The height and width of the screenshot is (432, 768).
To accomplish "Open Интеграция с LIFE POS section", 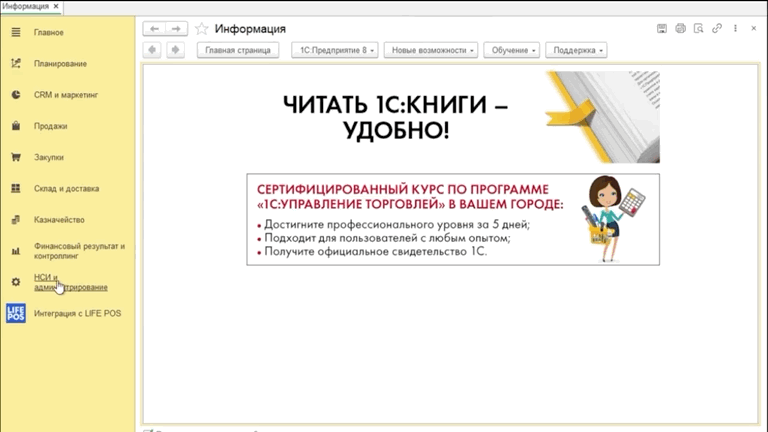I will click(x=77, y=313).
